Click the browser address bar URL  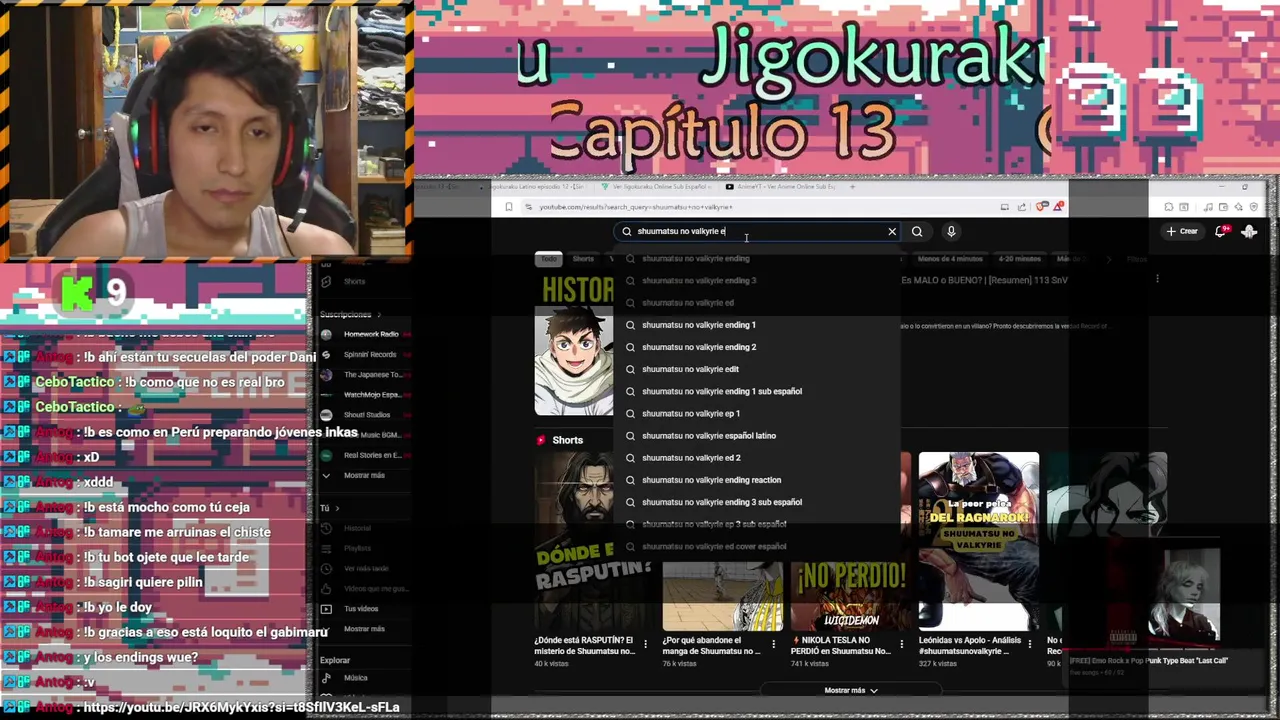[636, 207]
